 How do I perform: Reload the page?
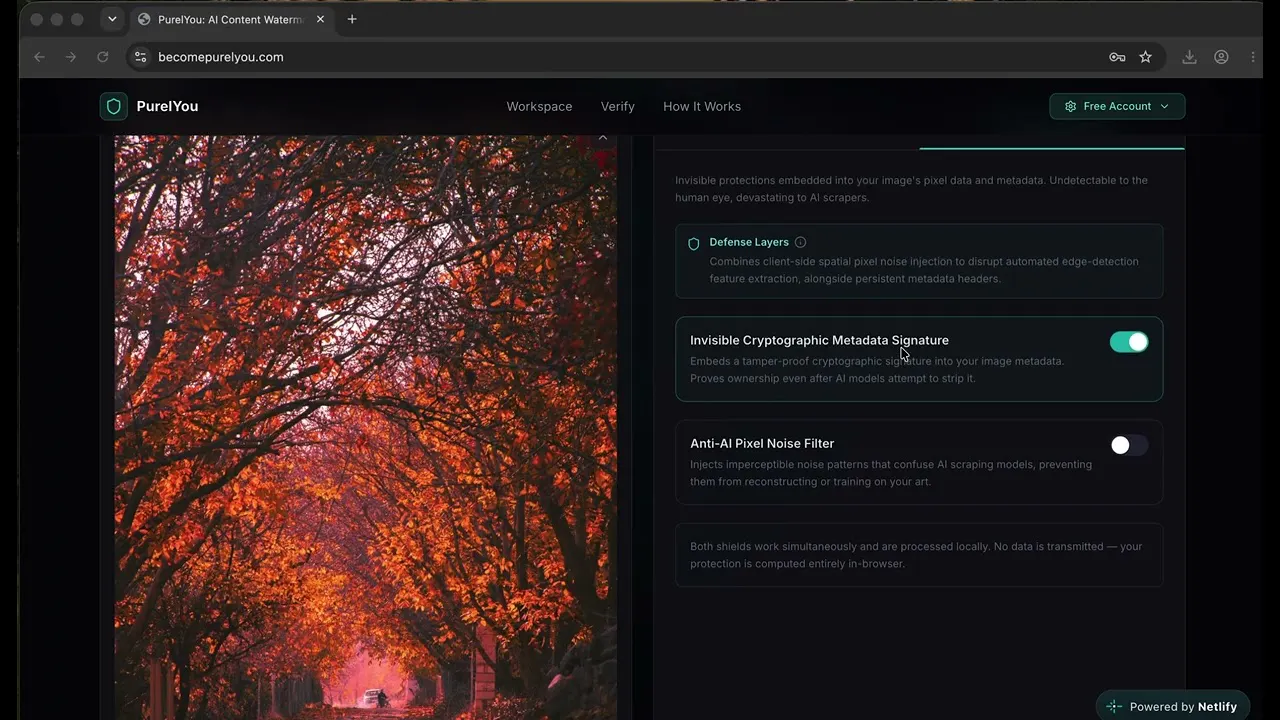102,57
